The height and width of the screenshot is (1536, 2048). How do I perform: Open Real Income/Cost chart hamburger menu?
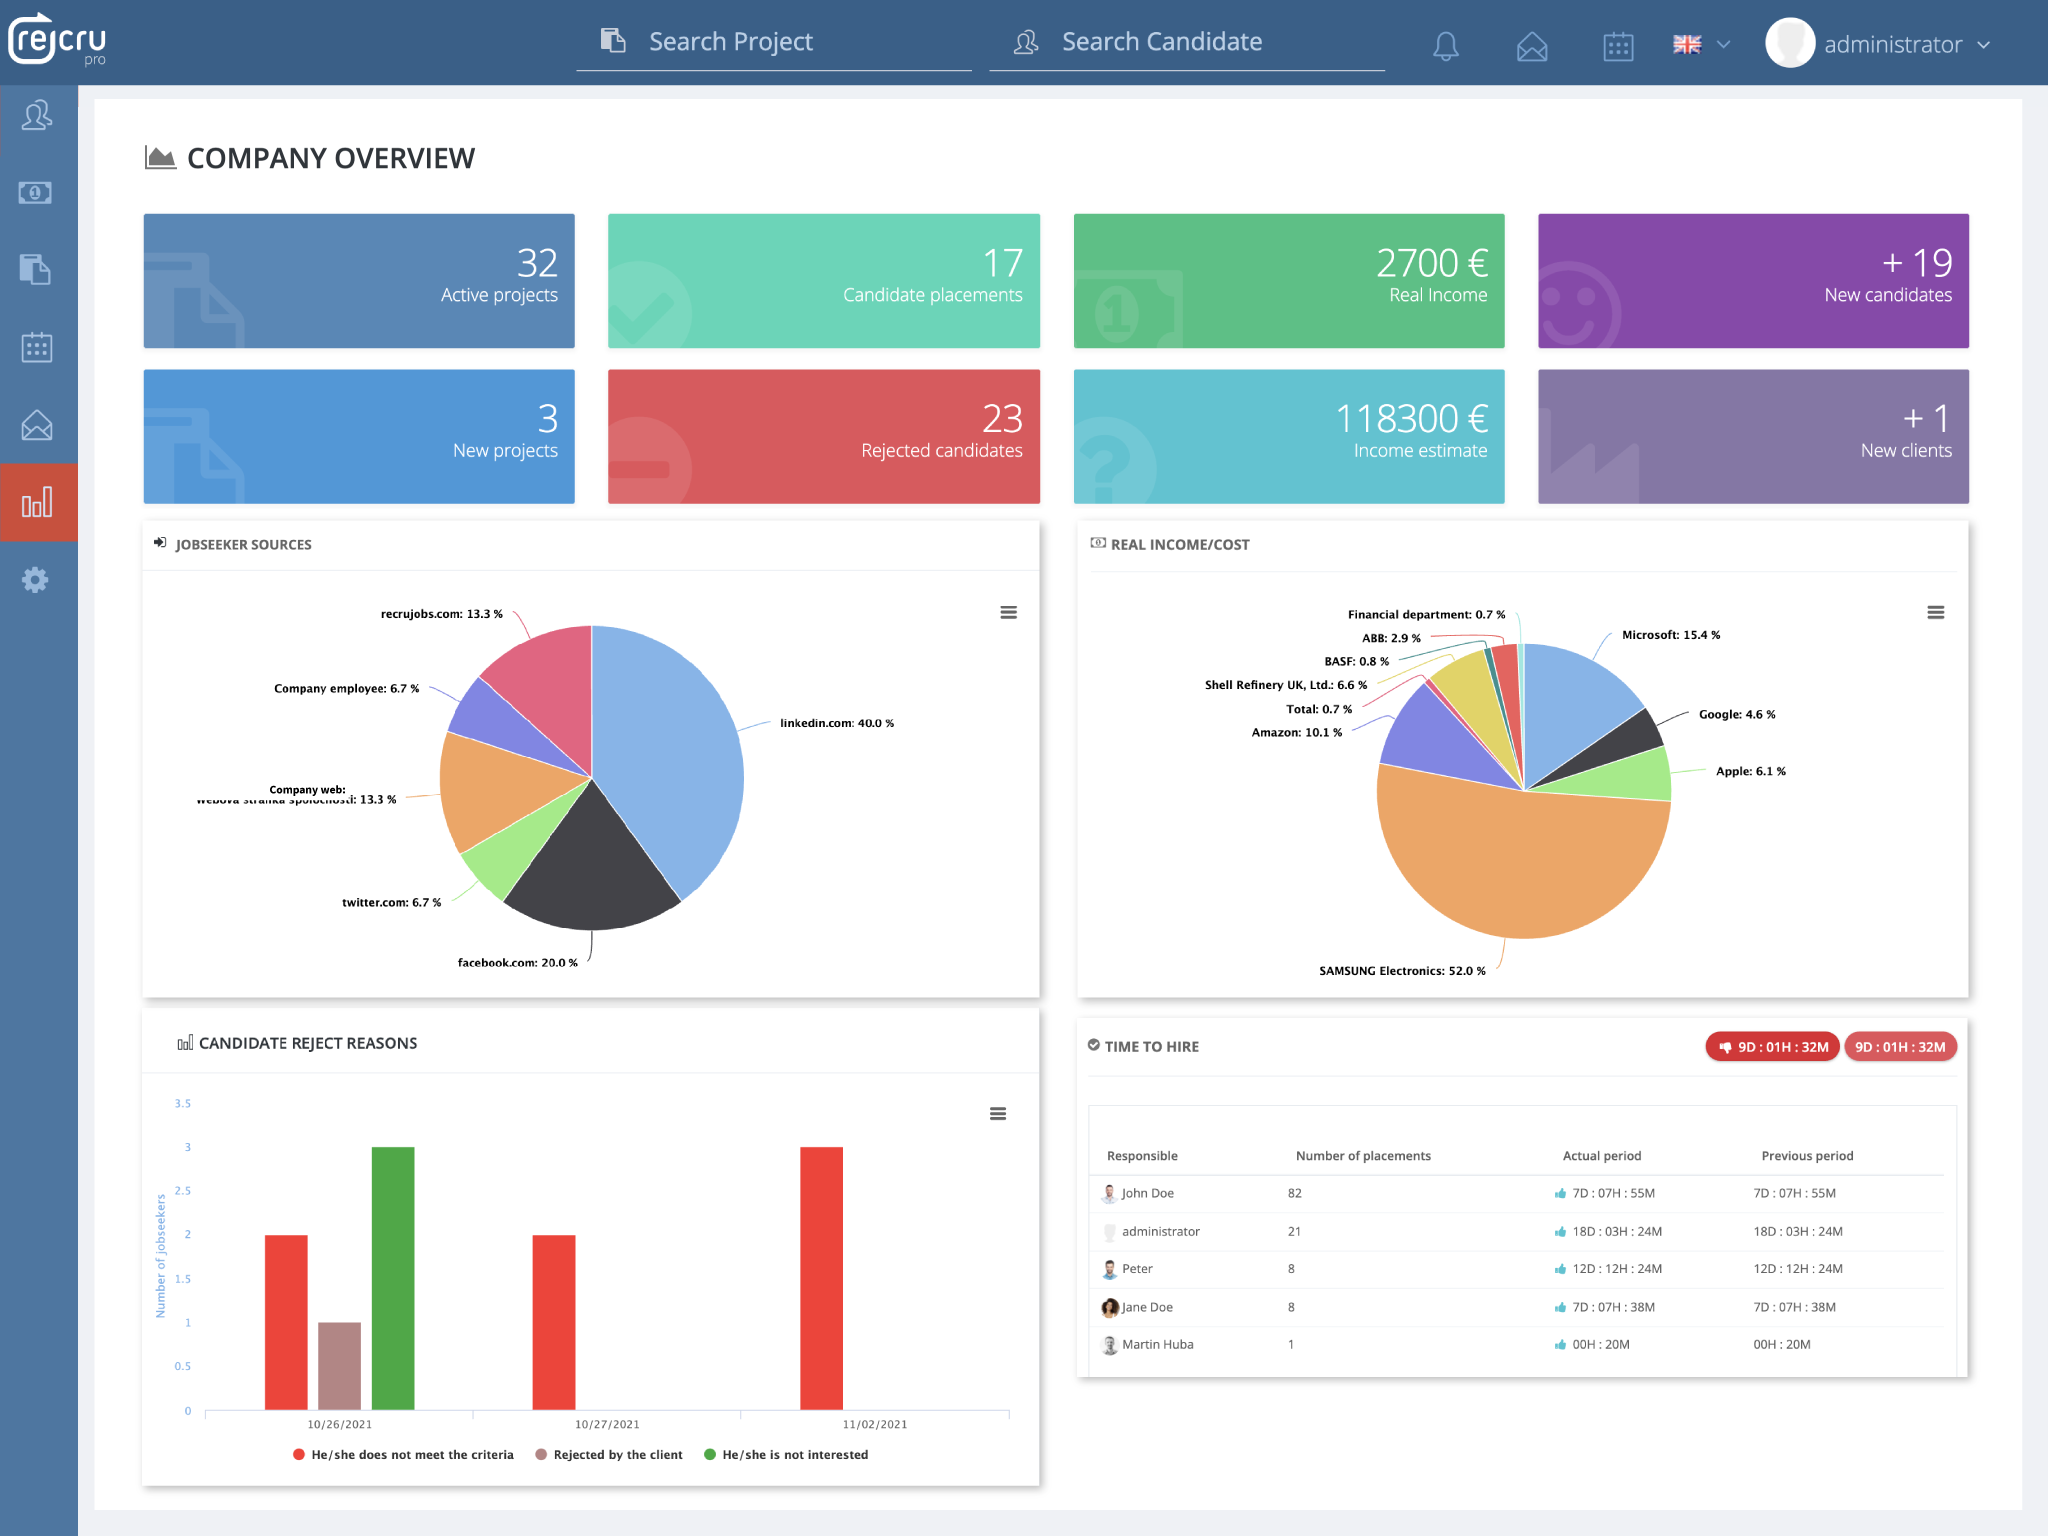pos(1935,612)
